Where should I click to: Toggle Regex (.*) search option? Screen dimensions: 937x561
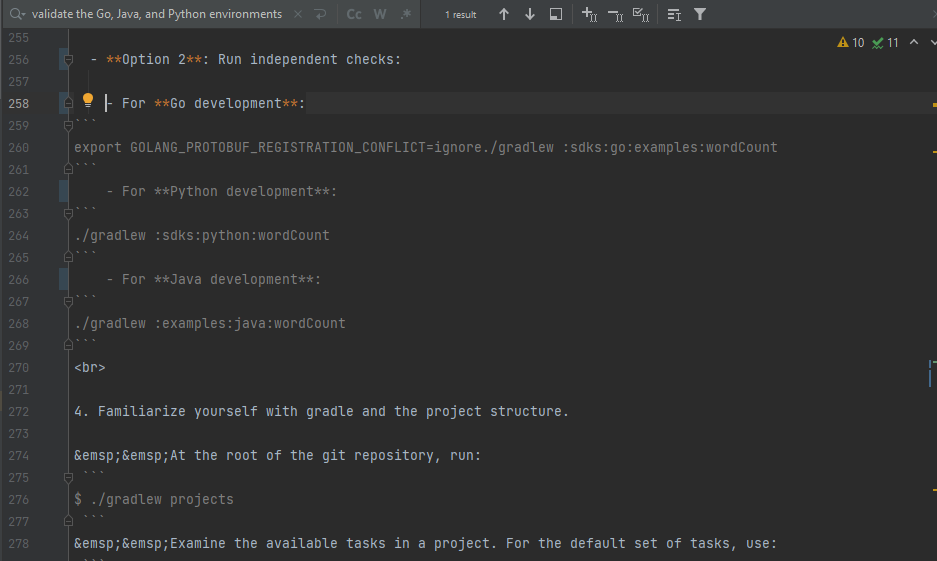click(406, 14)
